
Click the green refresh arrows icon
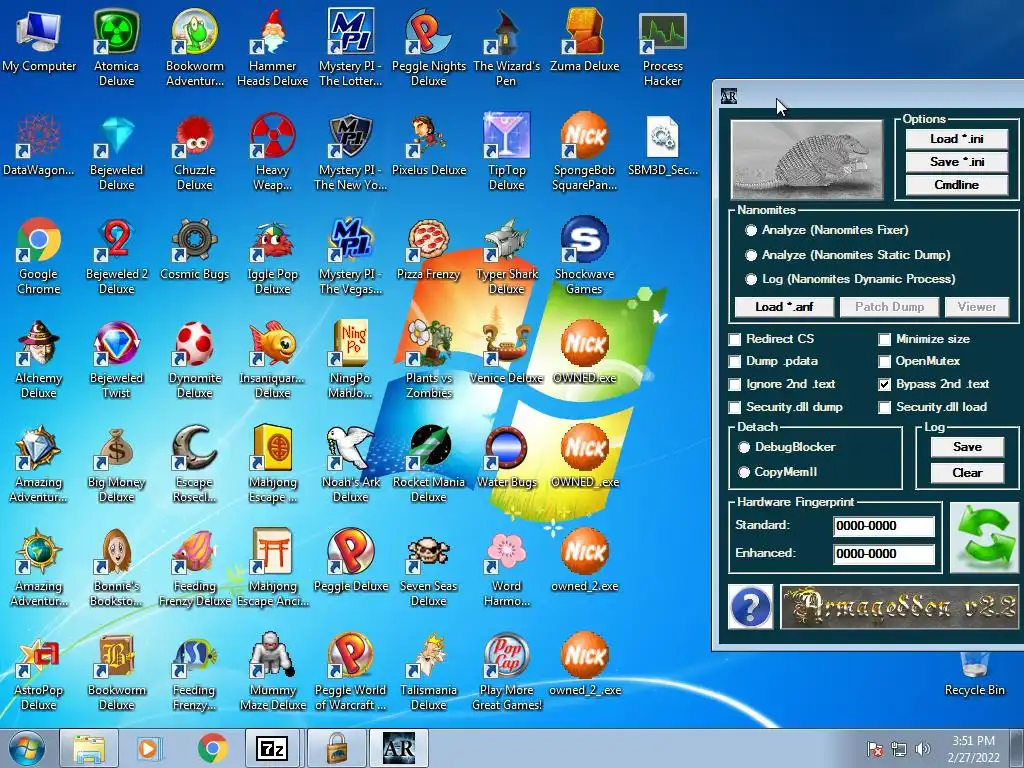pyautogui.click(x=984, y=538)
